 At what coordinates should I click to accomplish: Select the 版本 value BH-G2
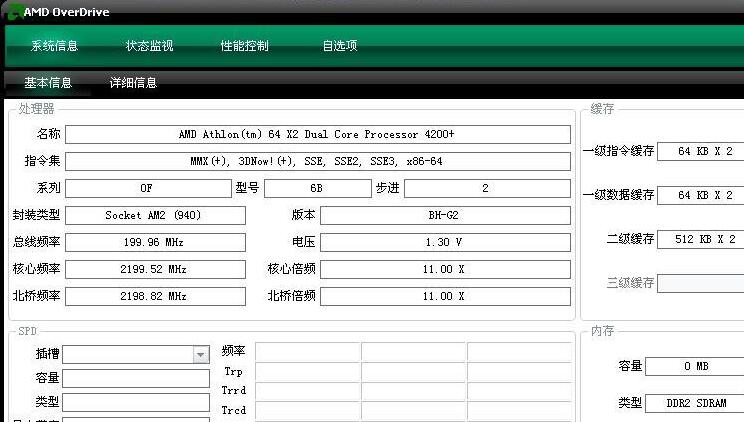tap(445, 216)
